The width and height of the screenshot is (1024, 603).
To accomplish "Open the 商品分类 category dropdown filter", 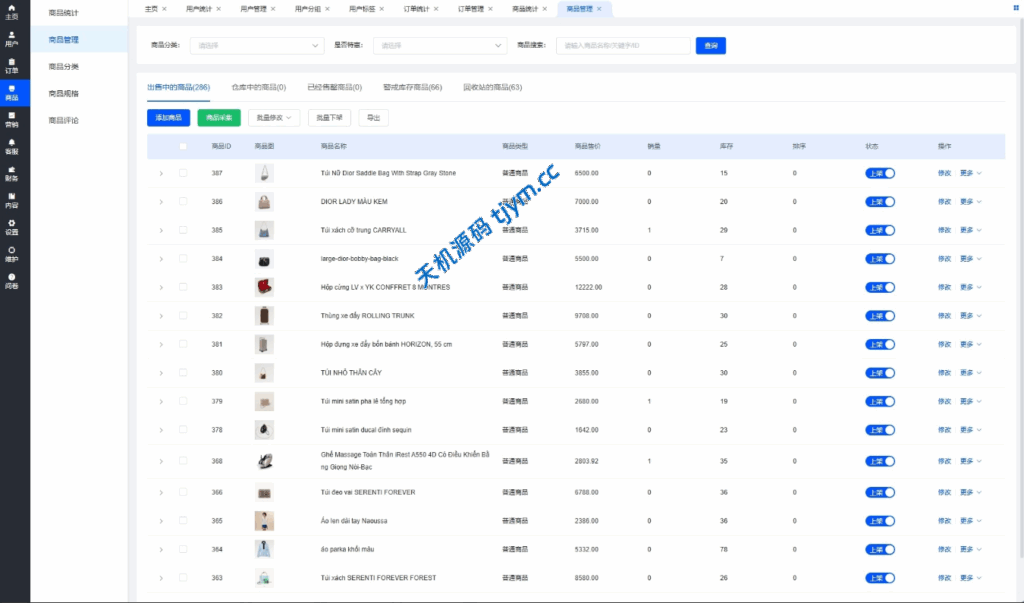I will [x=256, y=46].
